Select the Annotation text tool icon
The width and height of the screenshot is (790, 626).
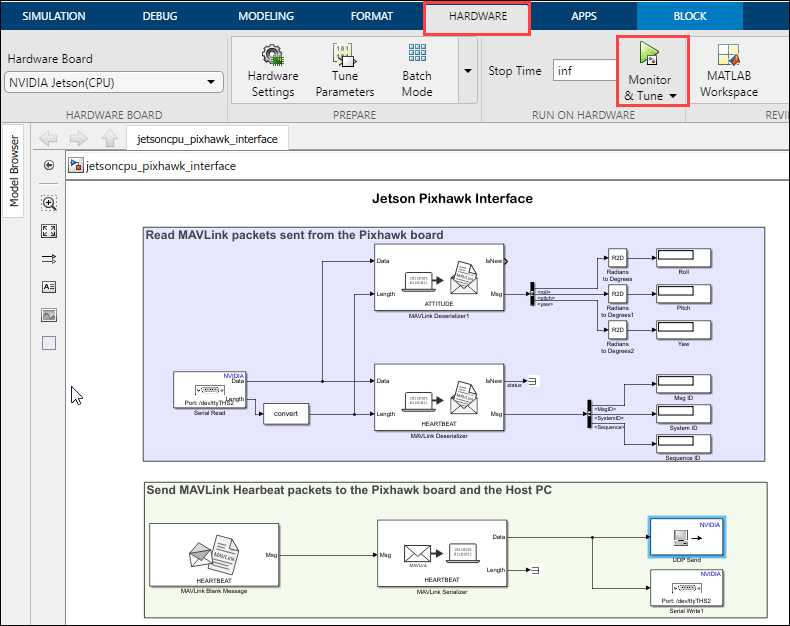49,287
